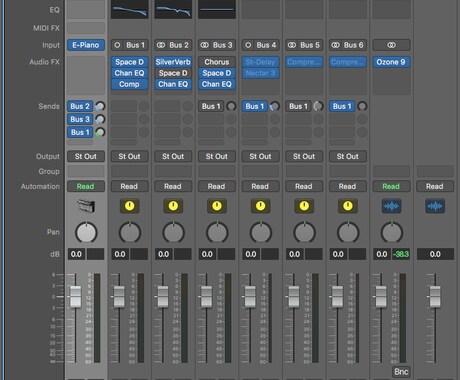Open the Read automation menu on the master strip
The height and width of the screenshot is (380, 460).
click(435, 186)
